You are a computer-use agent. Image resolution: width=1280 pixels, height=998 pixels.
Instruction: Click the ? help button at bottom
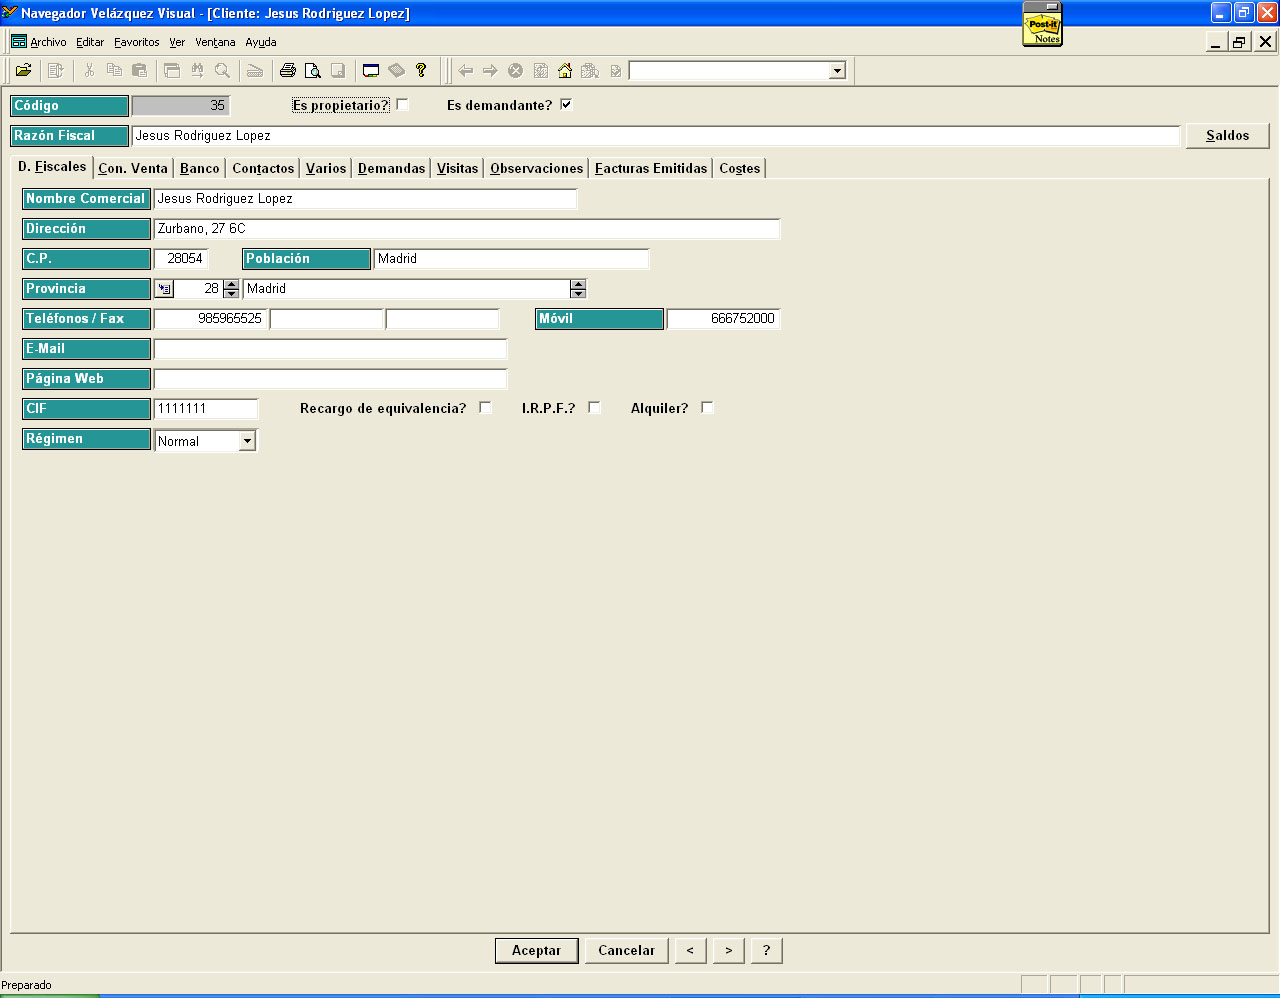tap(766, 950)
